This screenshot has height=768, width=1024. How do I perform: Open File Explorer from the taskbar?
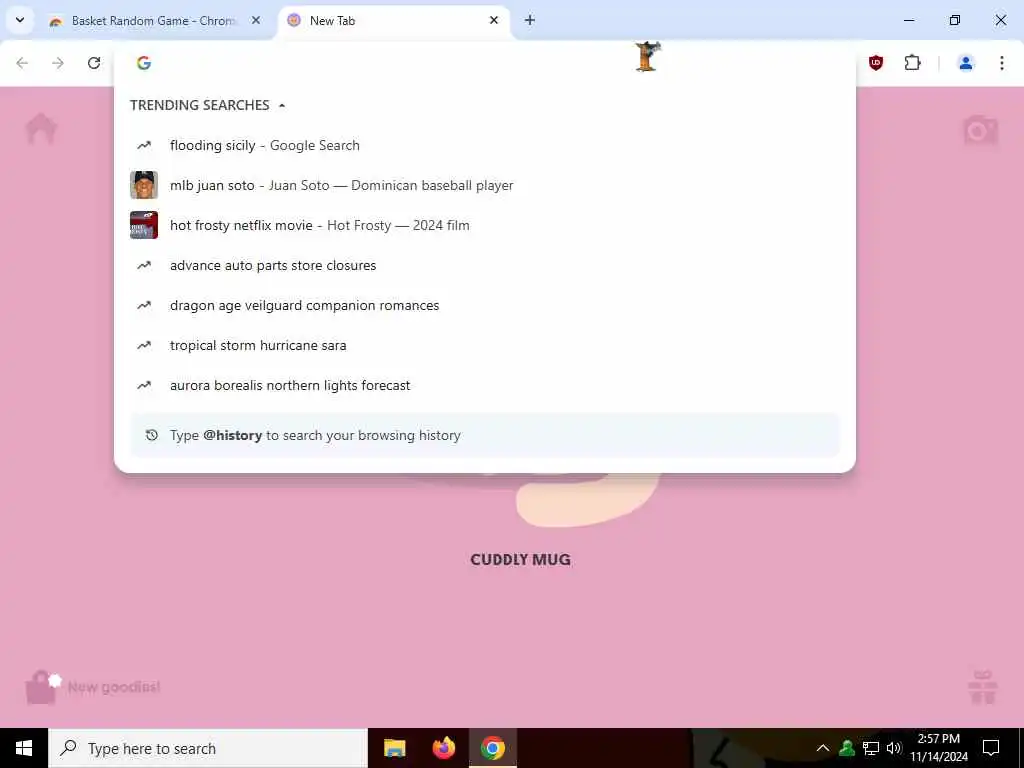tap(394, 748)
